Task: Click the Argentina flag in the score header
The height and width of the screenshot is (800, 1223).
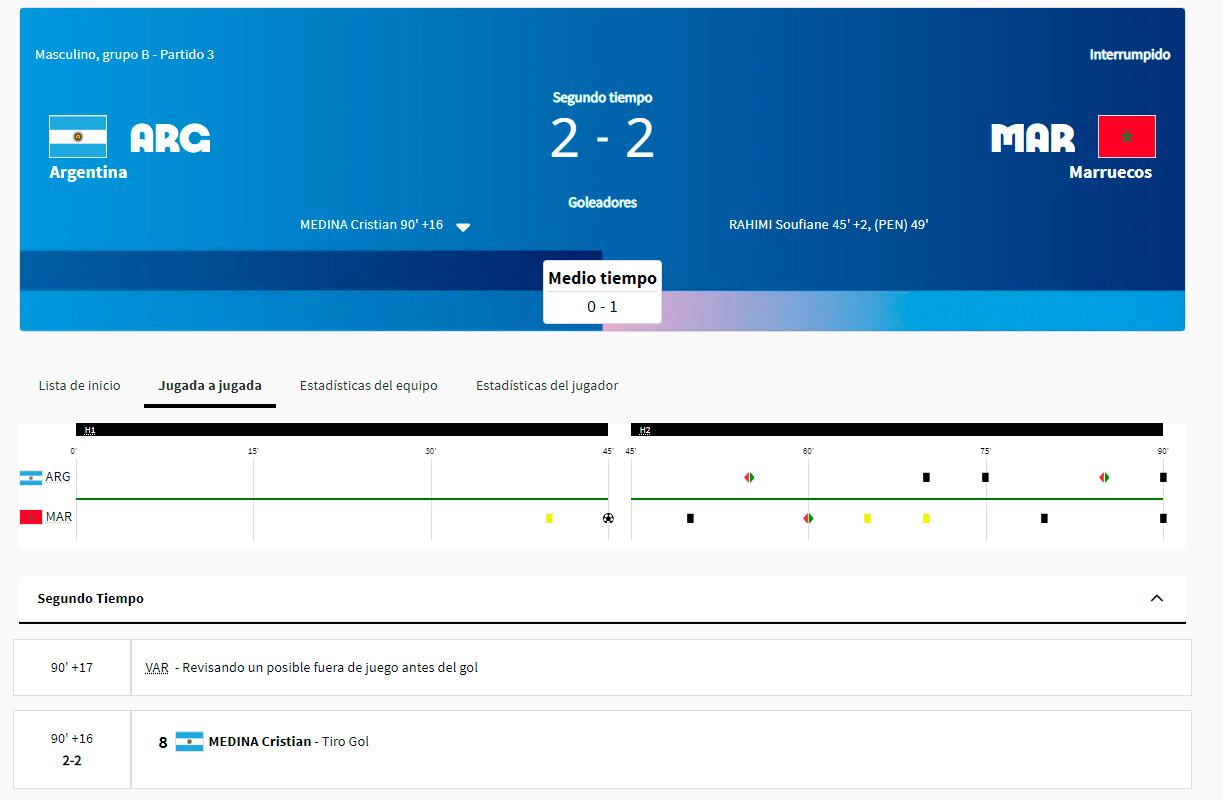Action: [78, 137]
